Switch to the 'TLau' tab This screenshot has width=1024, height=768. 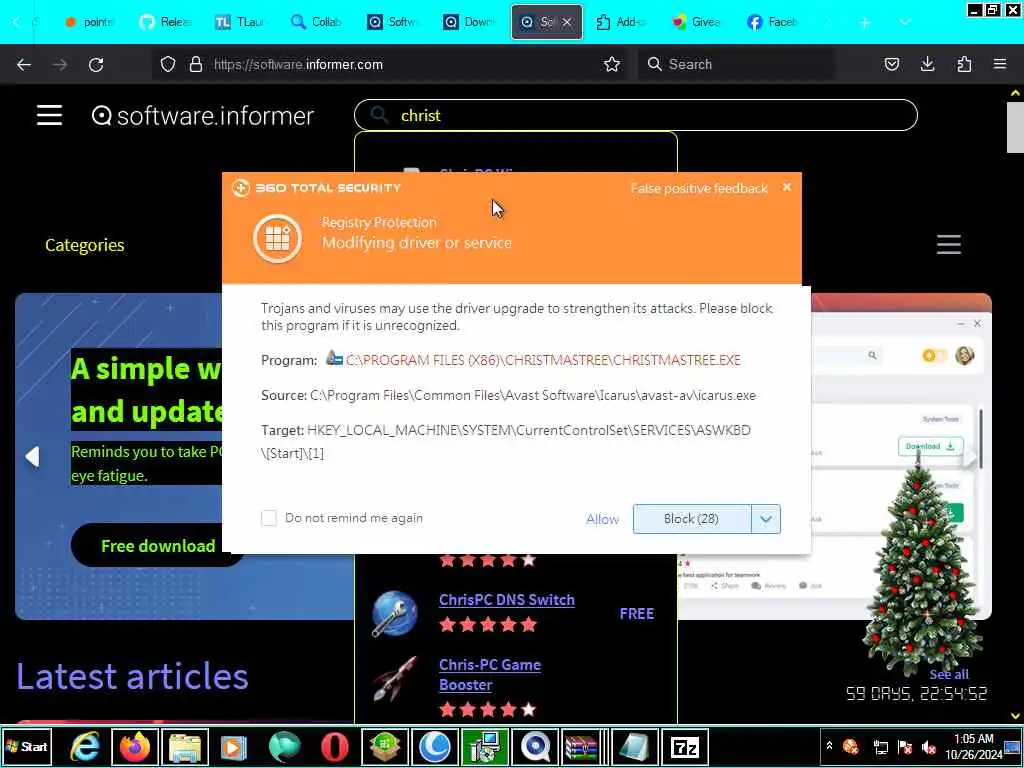240,22
